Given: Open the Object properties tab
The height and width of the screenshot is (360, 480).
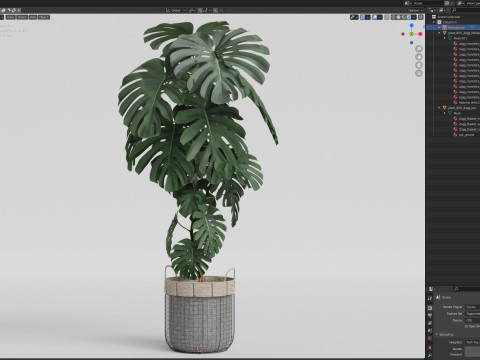Looking at the screenshot, I should 430,348.
